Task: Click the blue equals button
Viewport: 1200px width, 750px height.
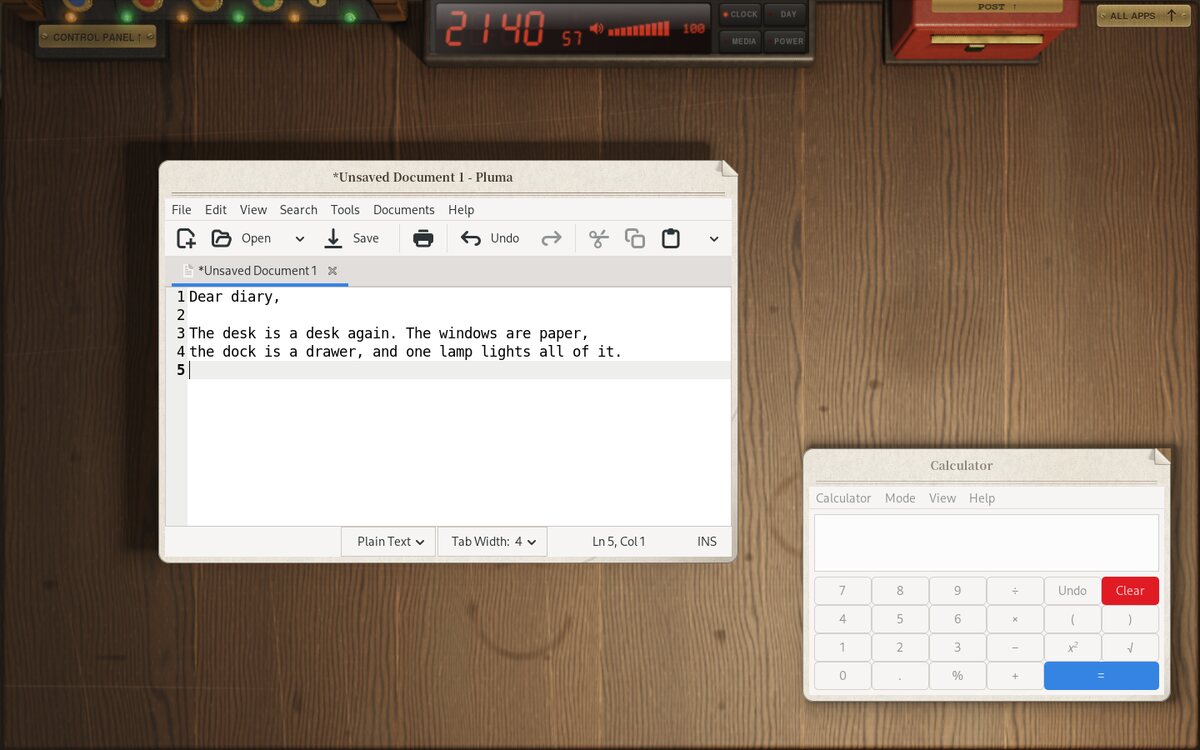Action: 1101,675
